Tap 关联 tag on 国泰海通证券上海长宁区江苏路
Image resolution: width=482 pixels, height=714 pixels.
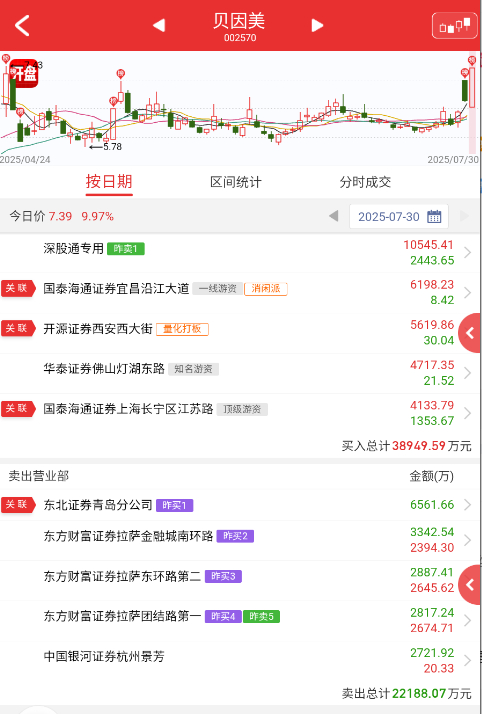[x=18, y=408]
